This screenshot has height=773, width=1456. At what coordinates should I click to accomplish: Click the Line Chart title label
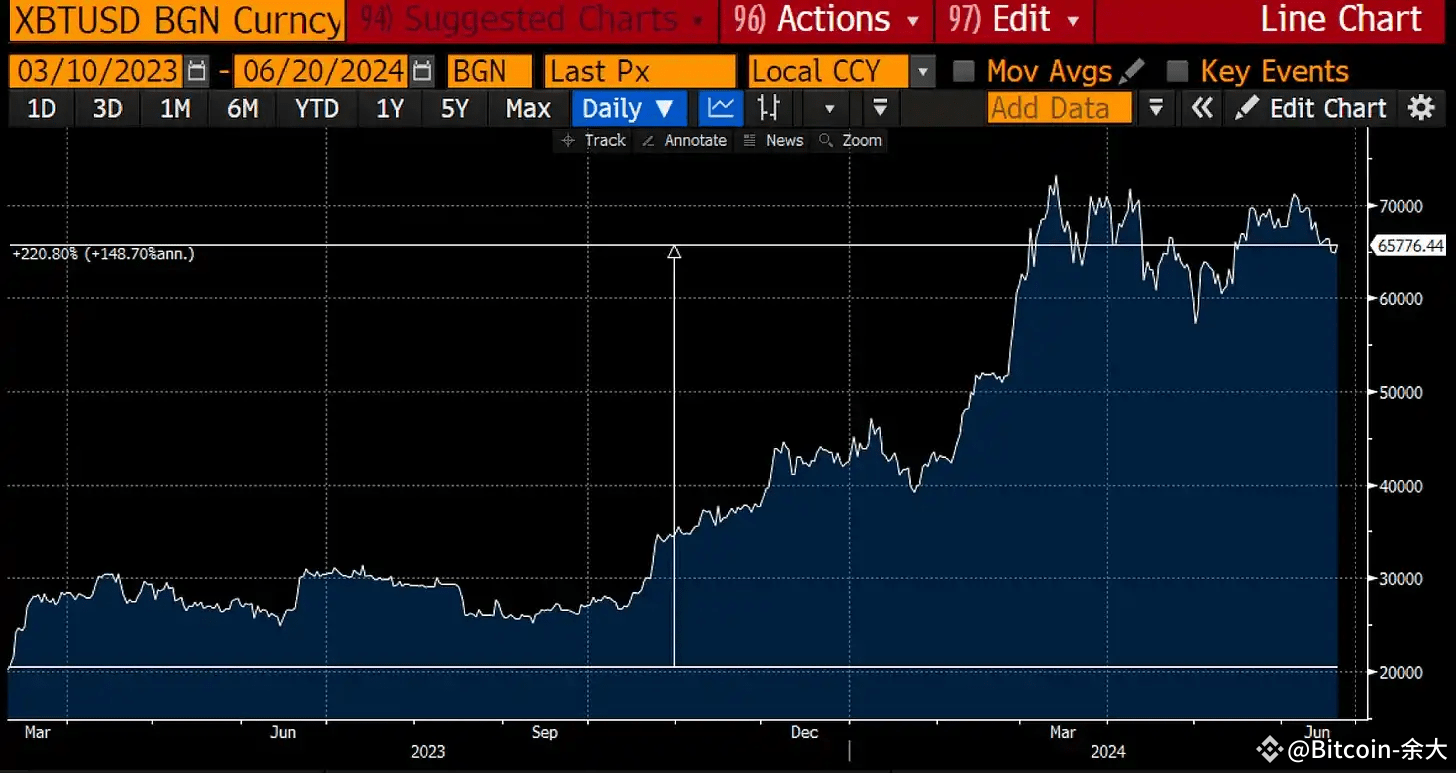[1340, 19]
